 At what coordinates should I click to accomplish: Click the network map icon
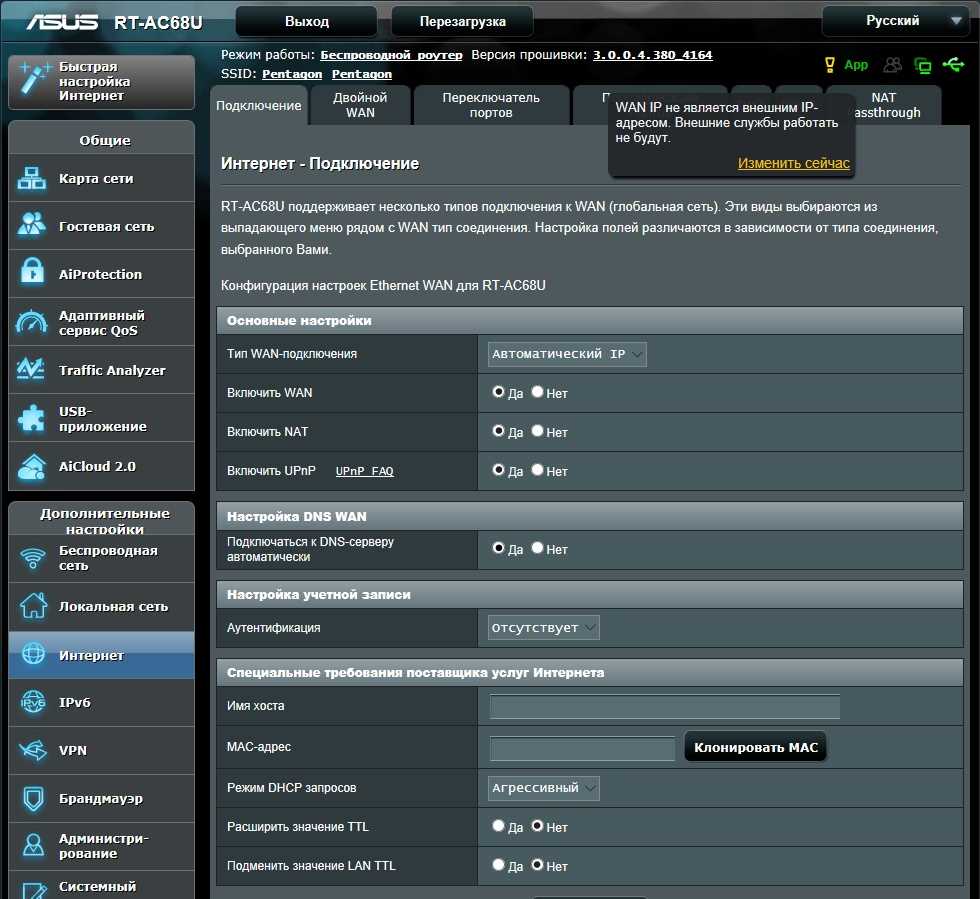[x=31, y=178]
